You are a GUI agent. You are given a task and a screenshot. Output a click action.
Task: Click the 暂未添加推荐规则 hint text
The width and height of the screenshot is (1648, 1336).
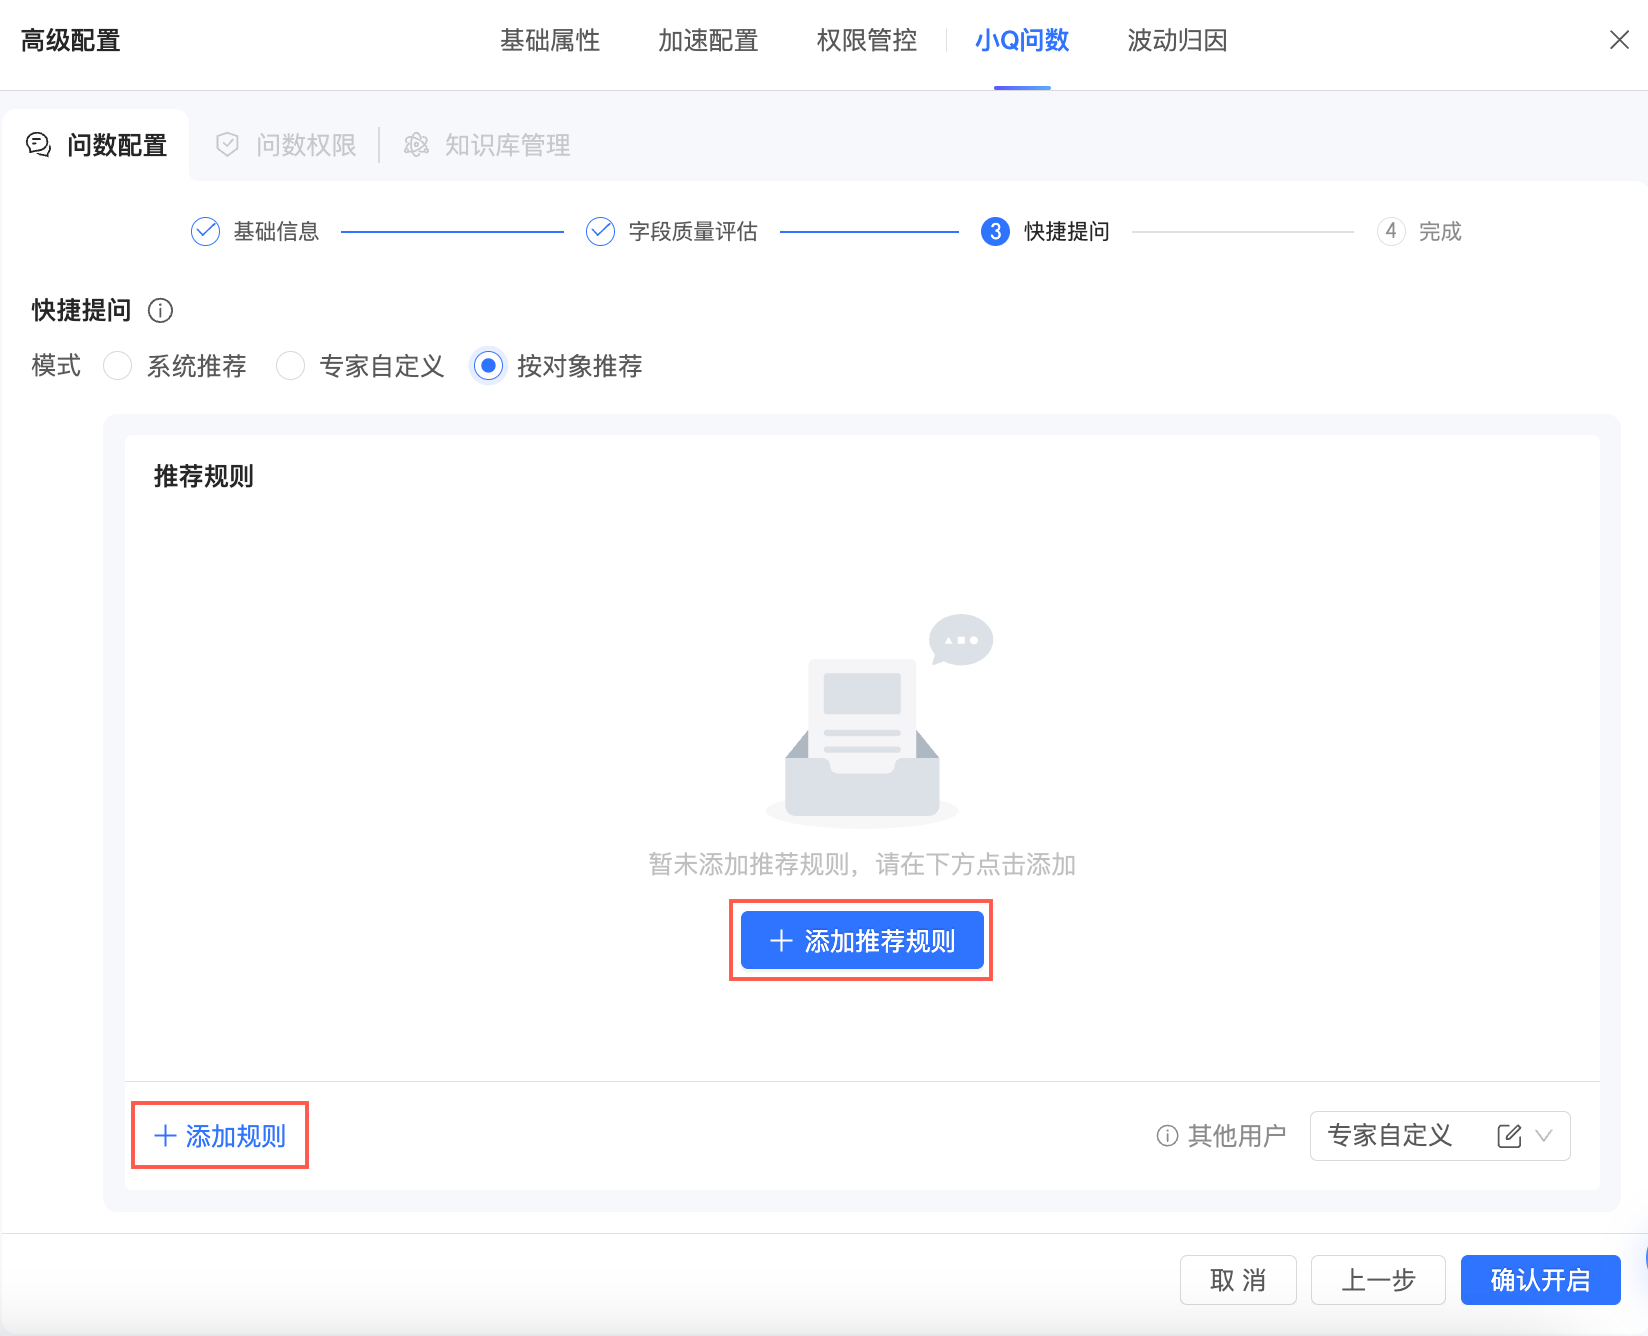point(862,864)
